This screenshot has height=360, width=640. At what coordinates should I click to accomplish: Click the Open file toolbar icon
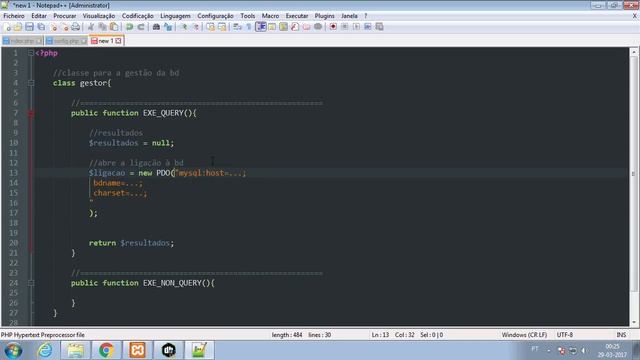click(18, 27)
